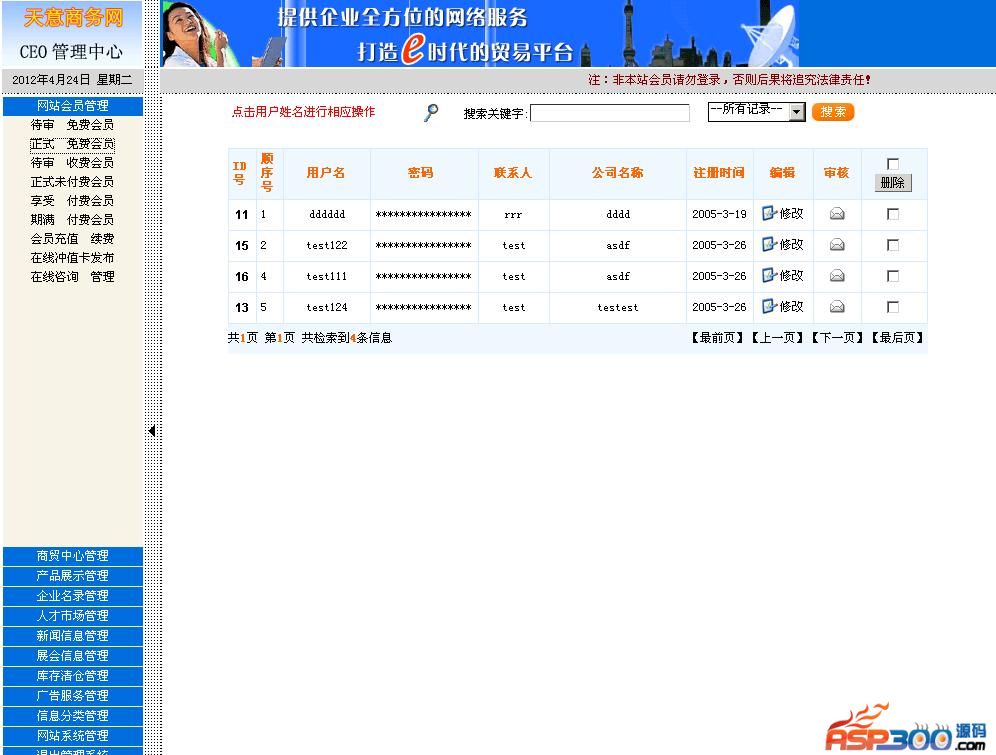Go to next page via 下一页
Viewport: 996px width, 755px height.
pos(837,338)
